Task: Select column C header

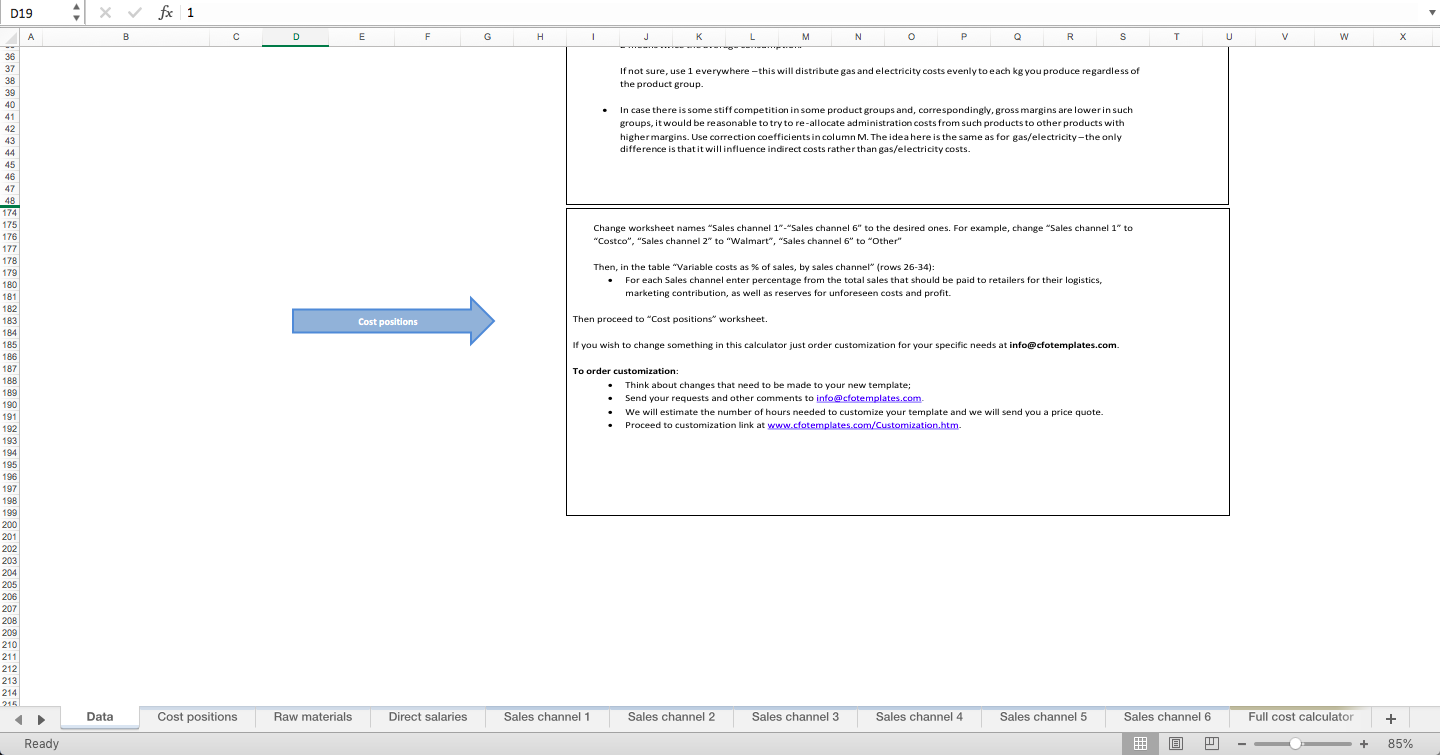Action: pos(236,37)
